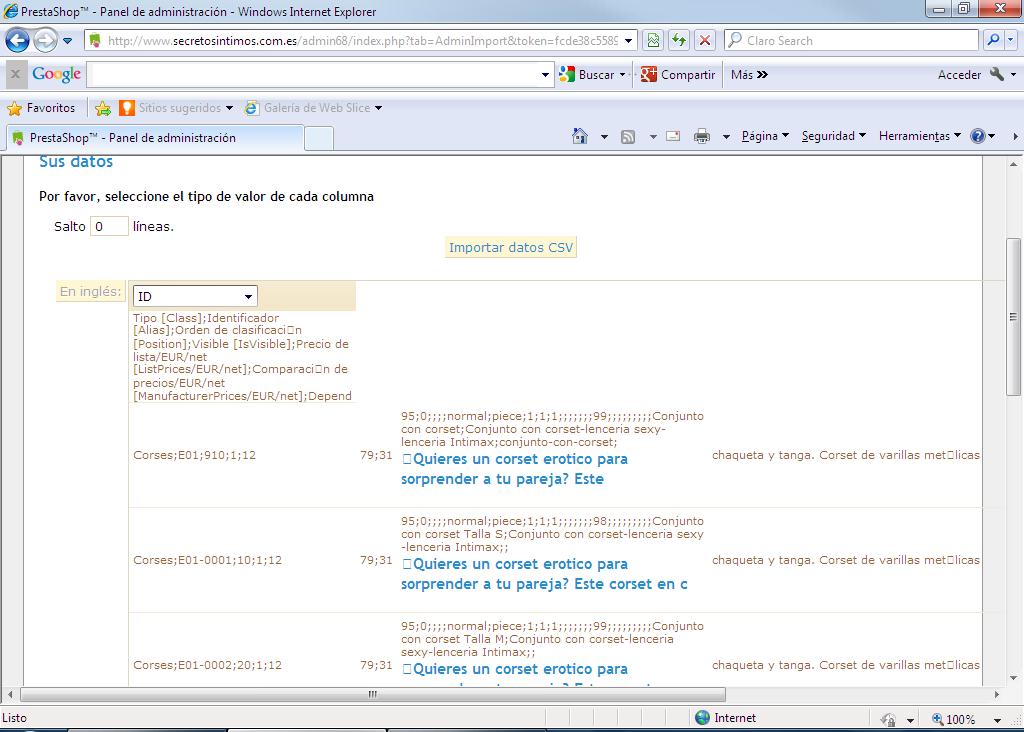Open the Home icon dropdown arrow
The height and width of the screenshot is (732, 1024).
coord(604,136)
